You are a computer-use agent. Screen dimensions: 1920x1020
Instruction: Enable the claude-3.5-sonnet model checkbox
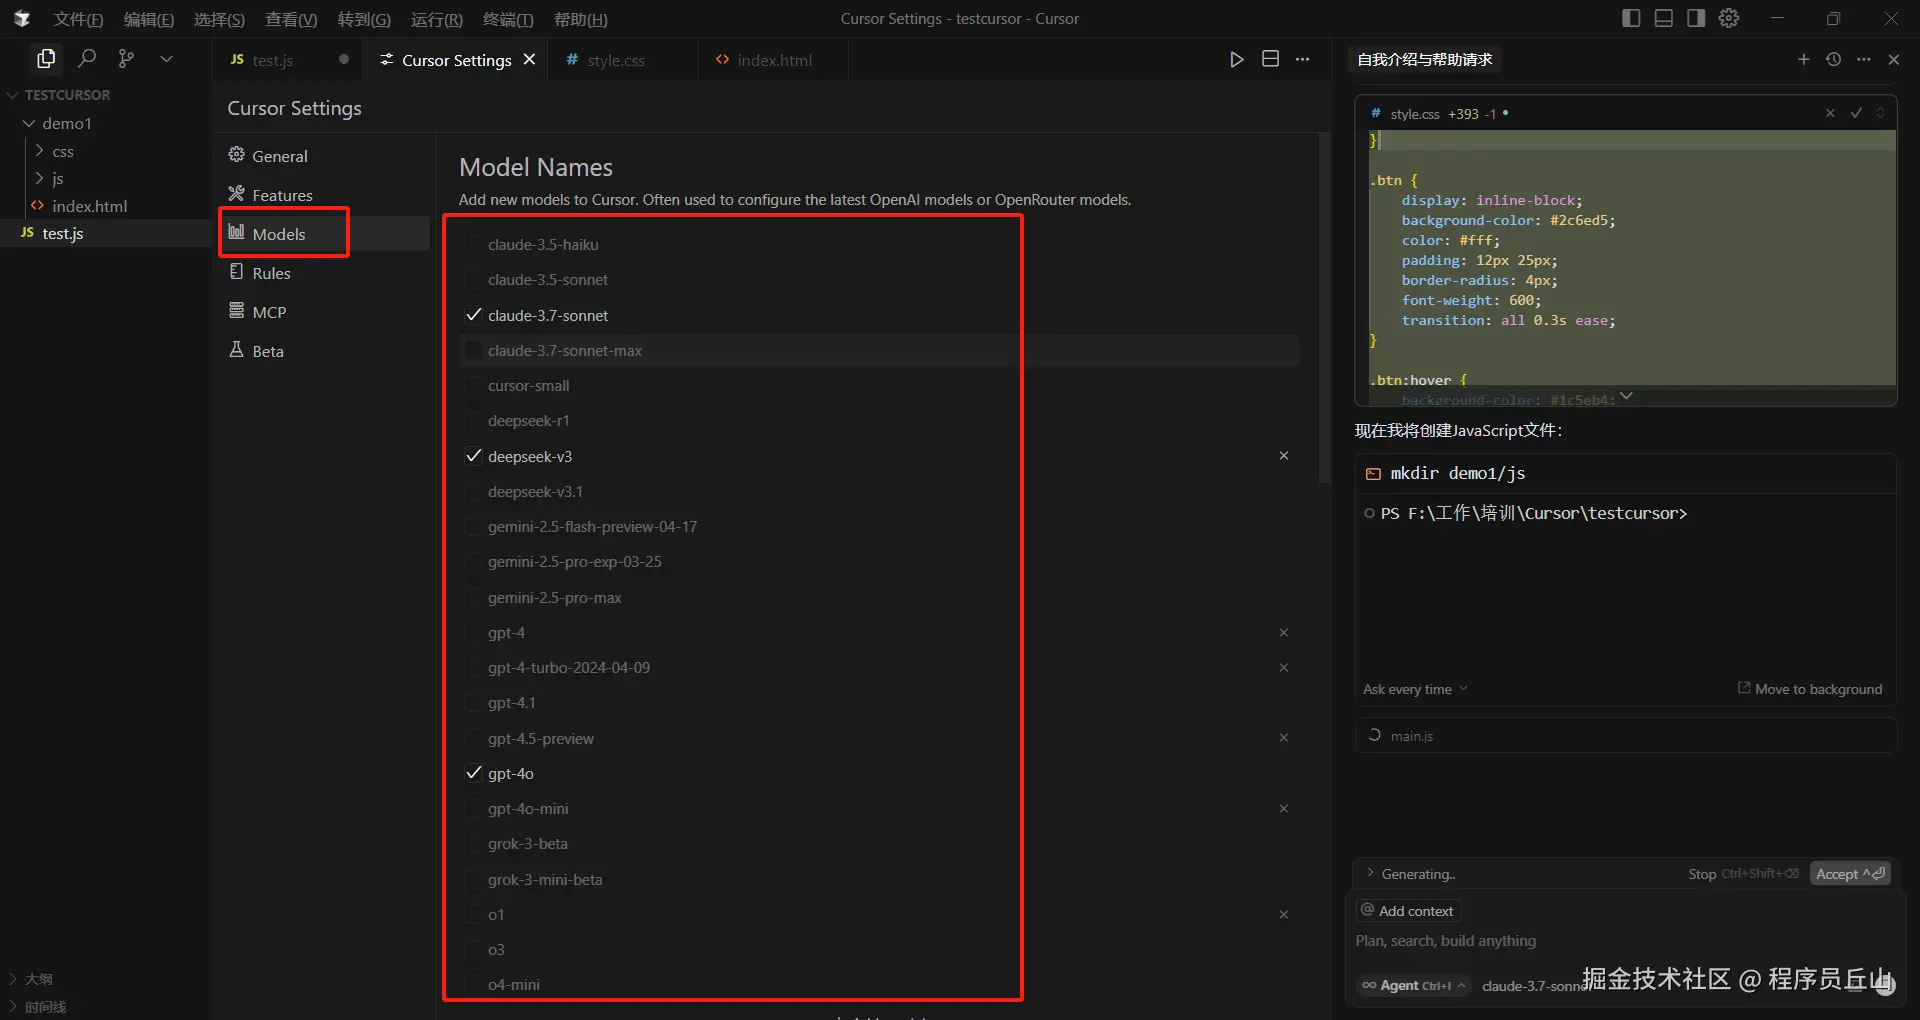474,279
